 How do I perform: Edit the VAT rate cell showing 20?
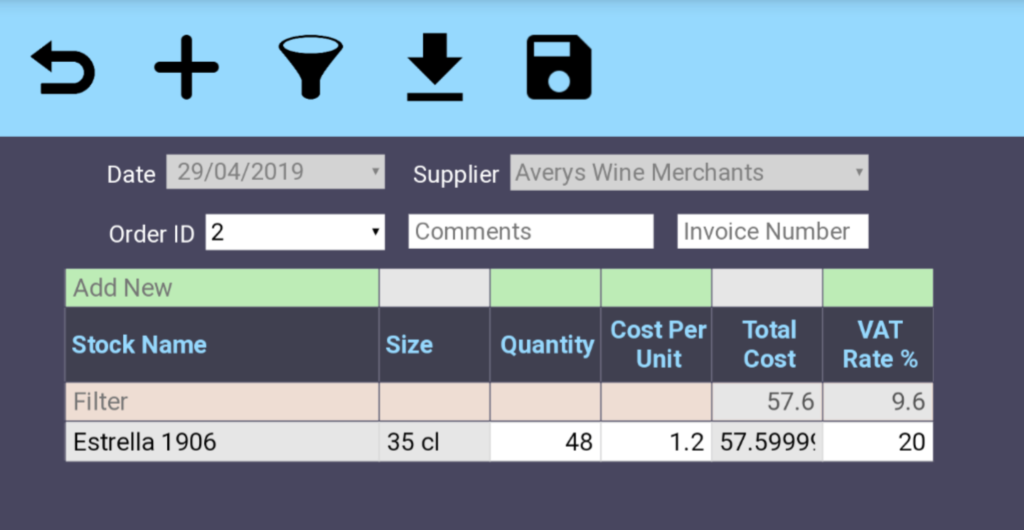[x=878, y=442]
